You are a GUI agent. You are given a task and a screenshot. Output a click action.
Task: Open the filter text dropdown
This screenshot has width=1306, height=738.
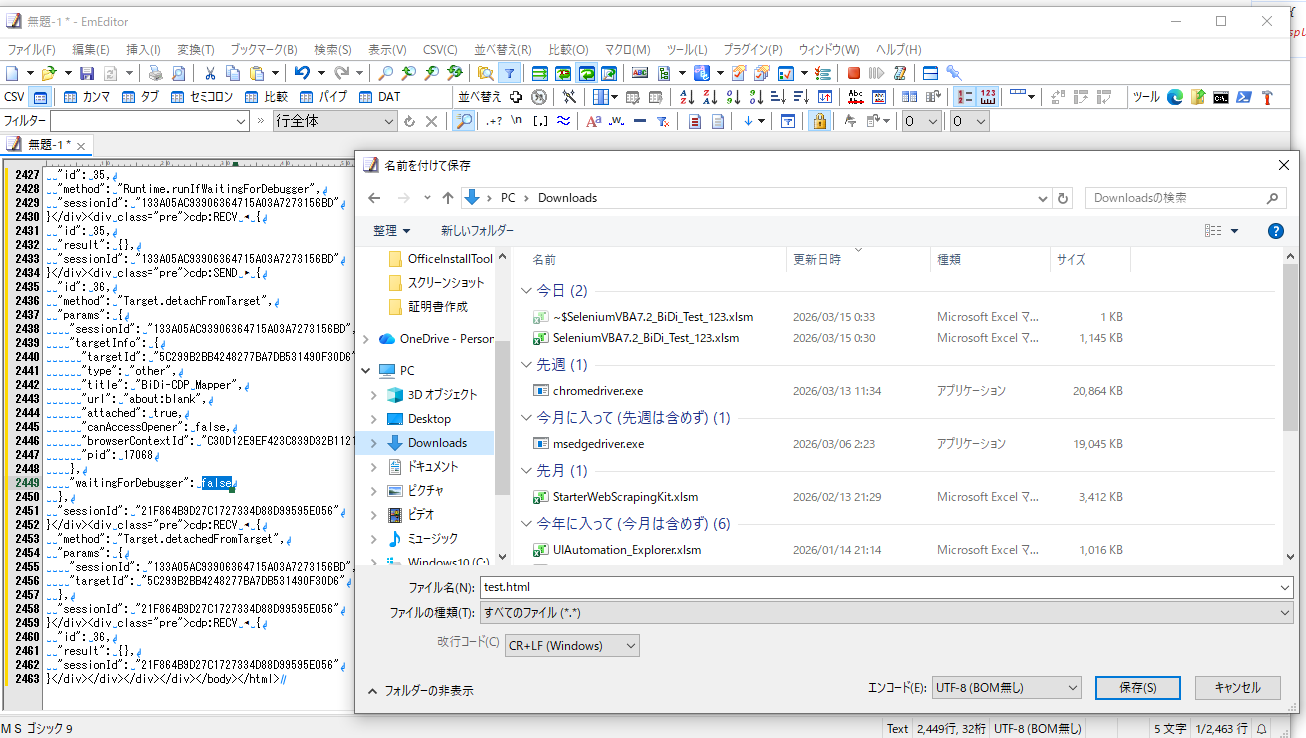click(x=241, y=121)
